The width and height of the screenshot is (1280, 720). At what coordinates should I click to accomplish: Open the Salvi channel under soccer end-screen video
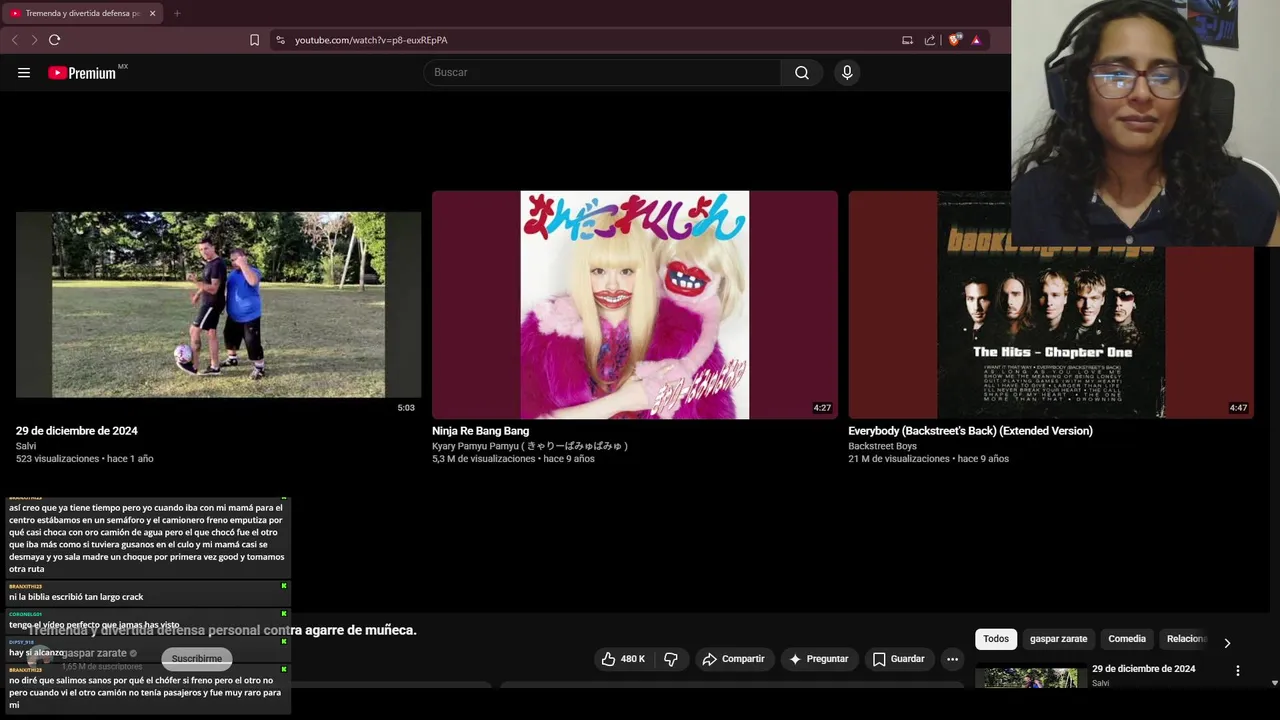point(26,446)
